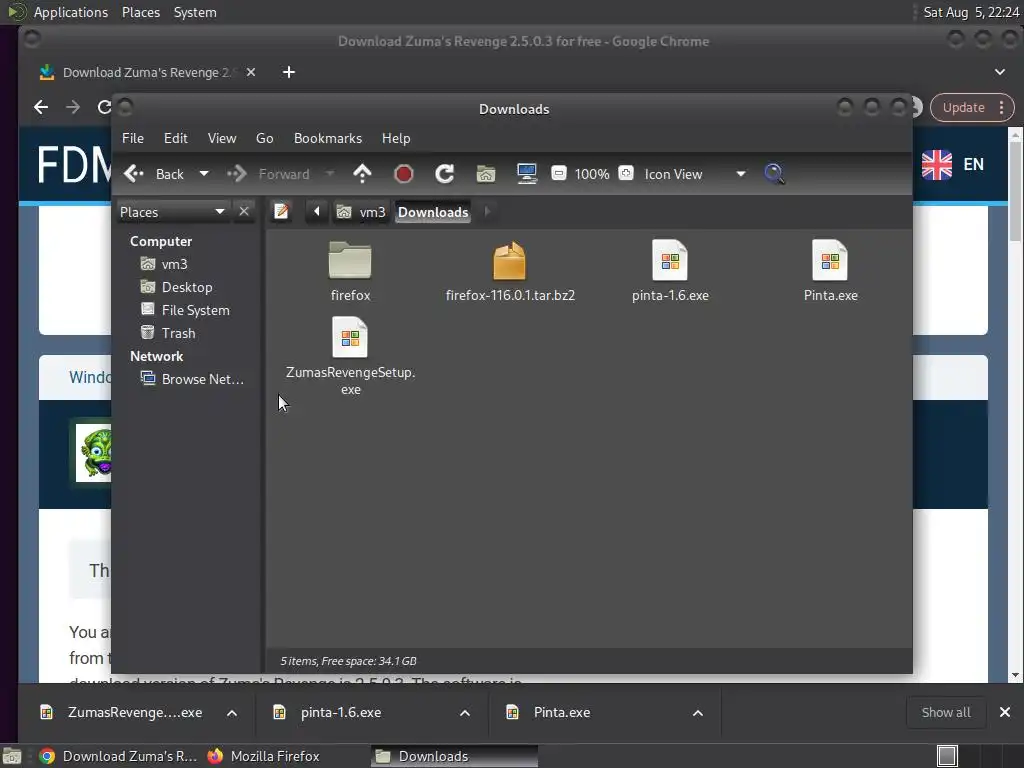Open the Icon View mode dropdown
This screenshot has width=1024, height=768.
[x=694, y=174]
